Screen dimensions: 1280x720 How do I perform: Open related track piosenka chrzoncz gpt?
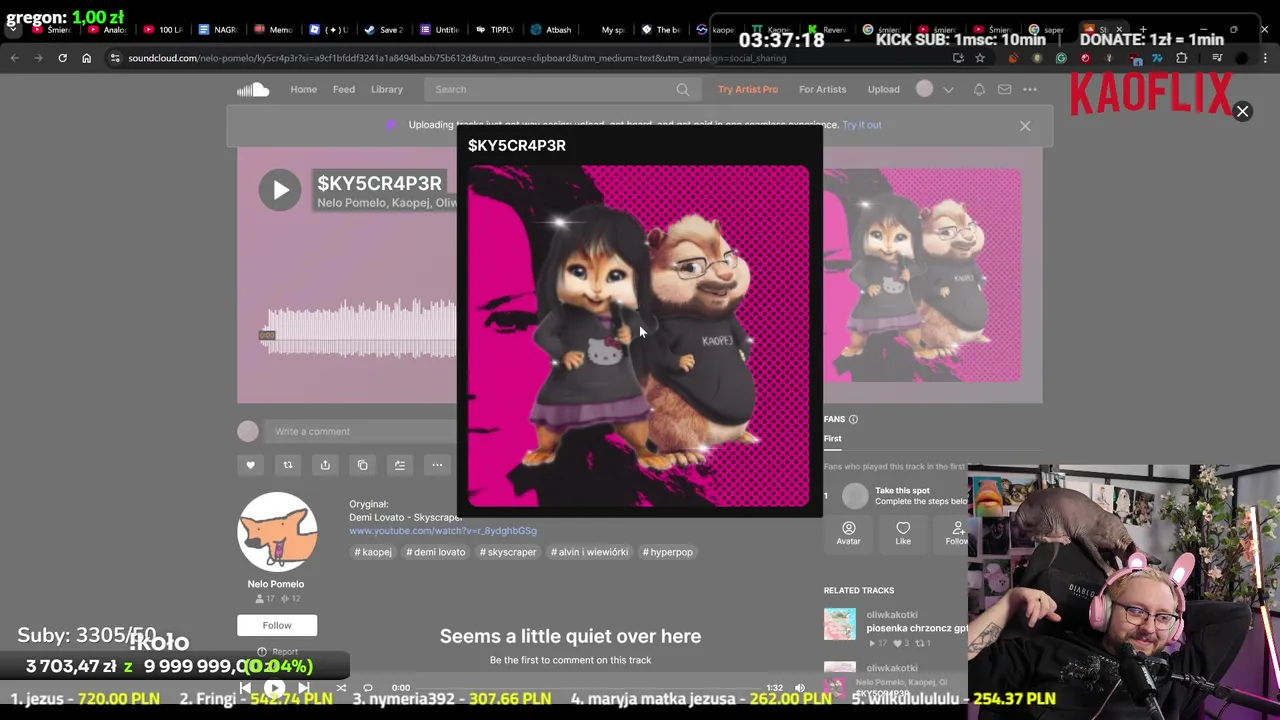coord(916,628)
